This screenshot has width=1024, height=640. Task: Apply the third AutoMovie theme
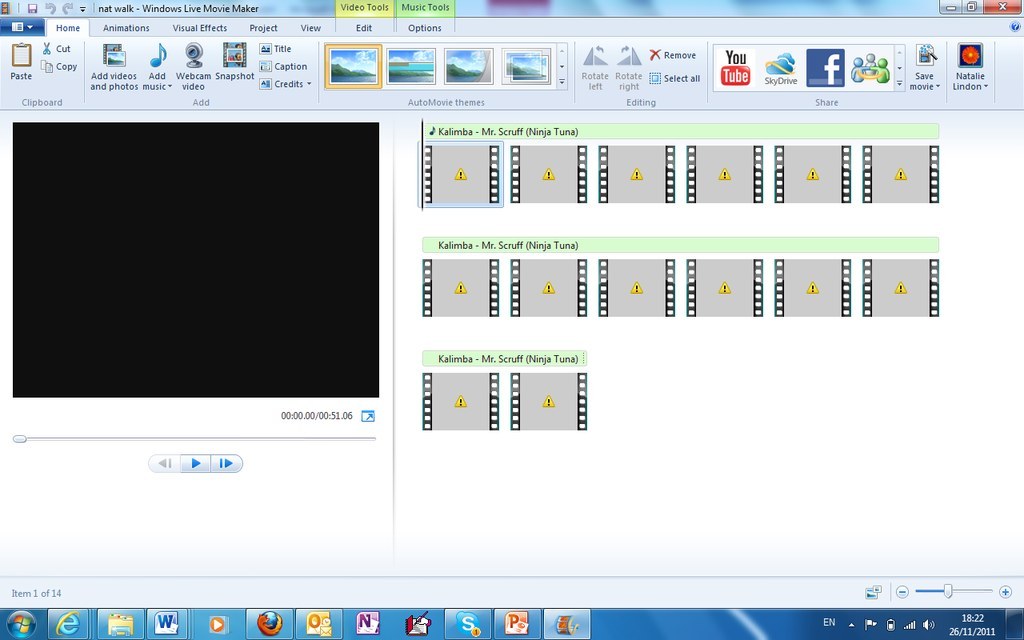coord(468,67)
